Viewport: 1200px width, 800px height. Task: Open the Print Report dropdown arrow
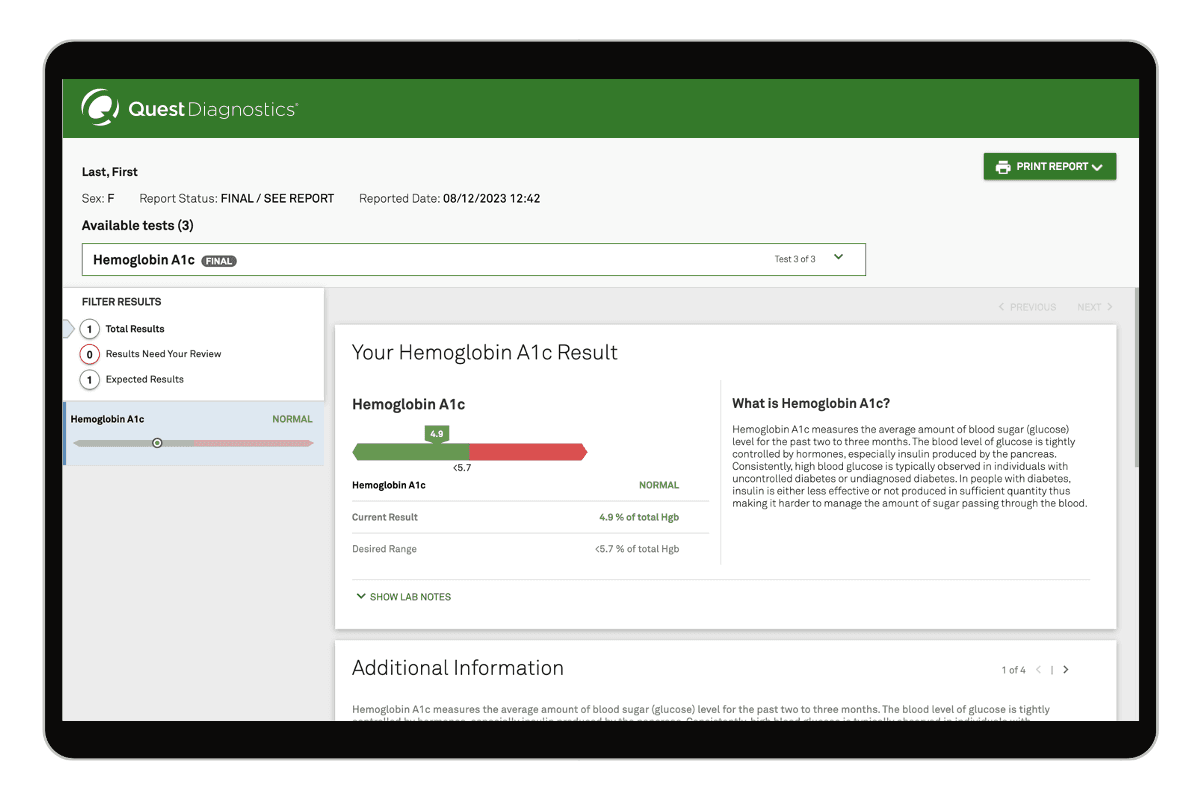click(x=1097, y=167)
